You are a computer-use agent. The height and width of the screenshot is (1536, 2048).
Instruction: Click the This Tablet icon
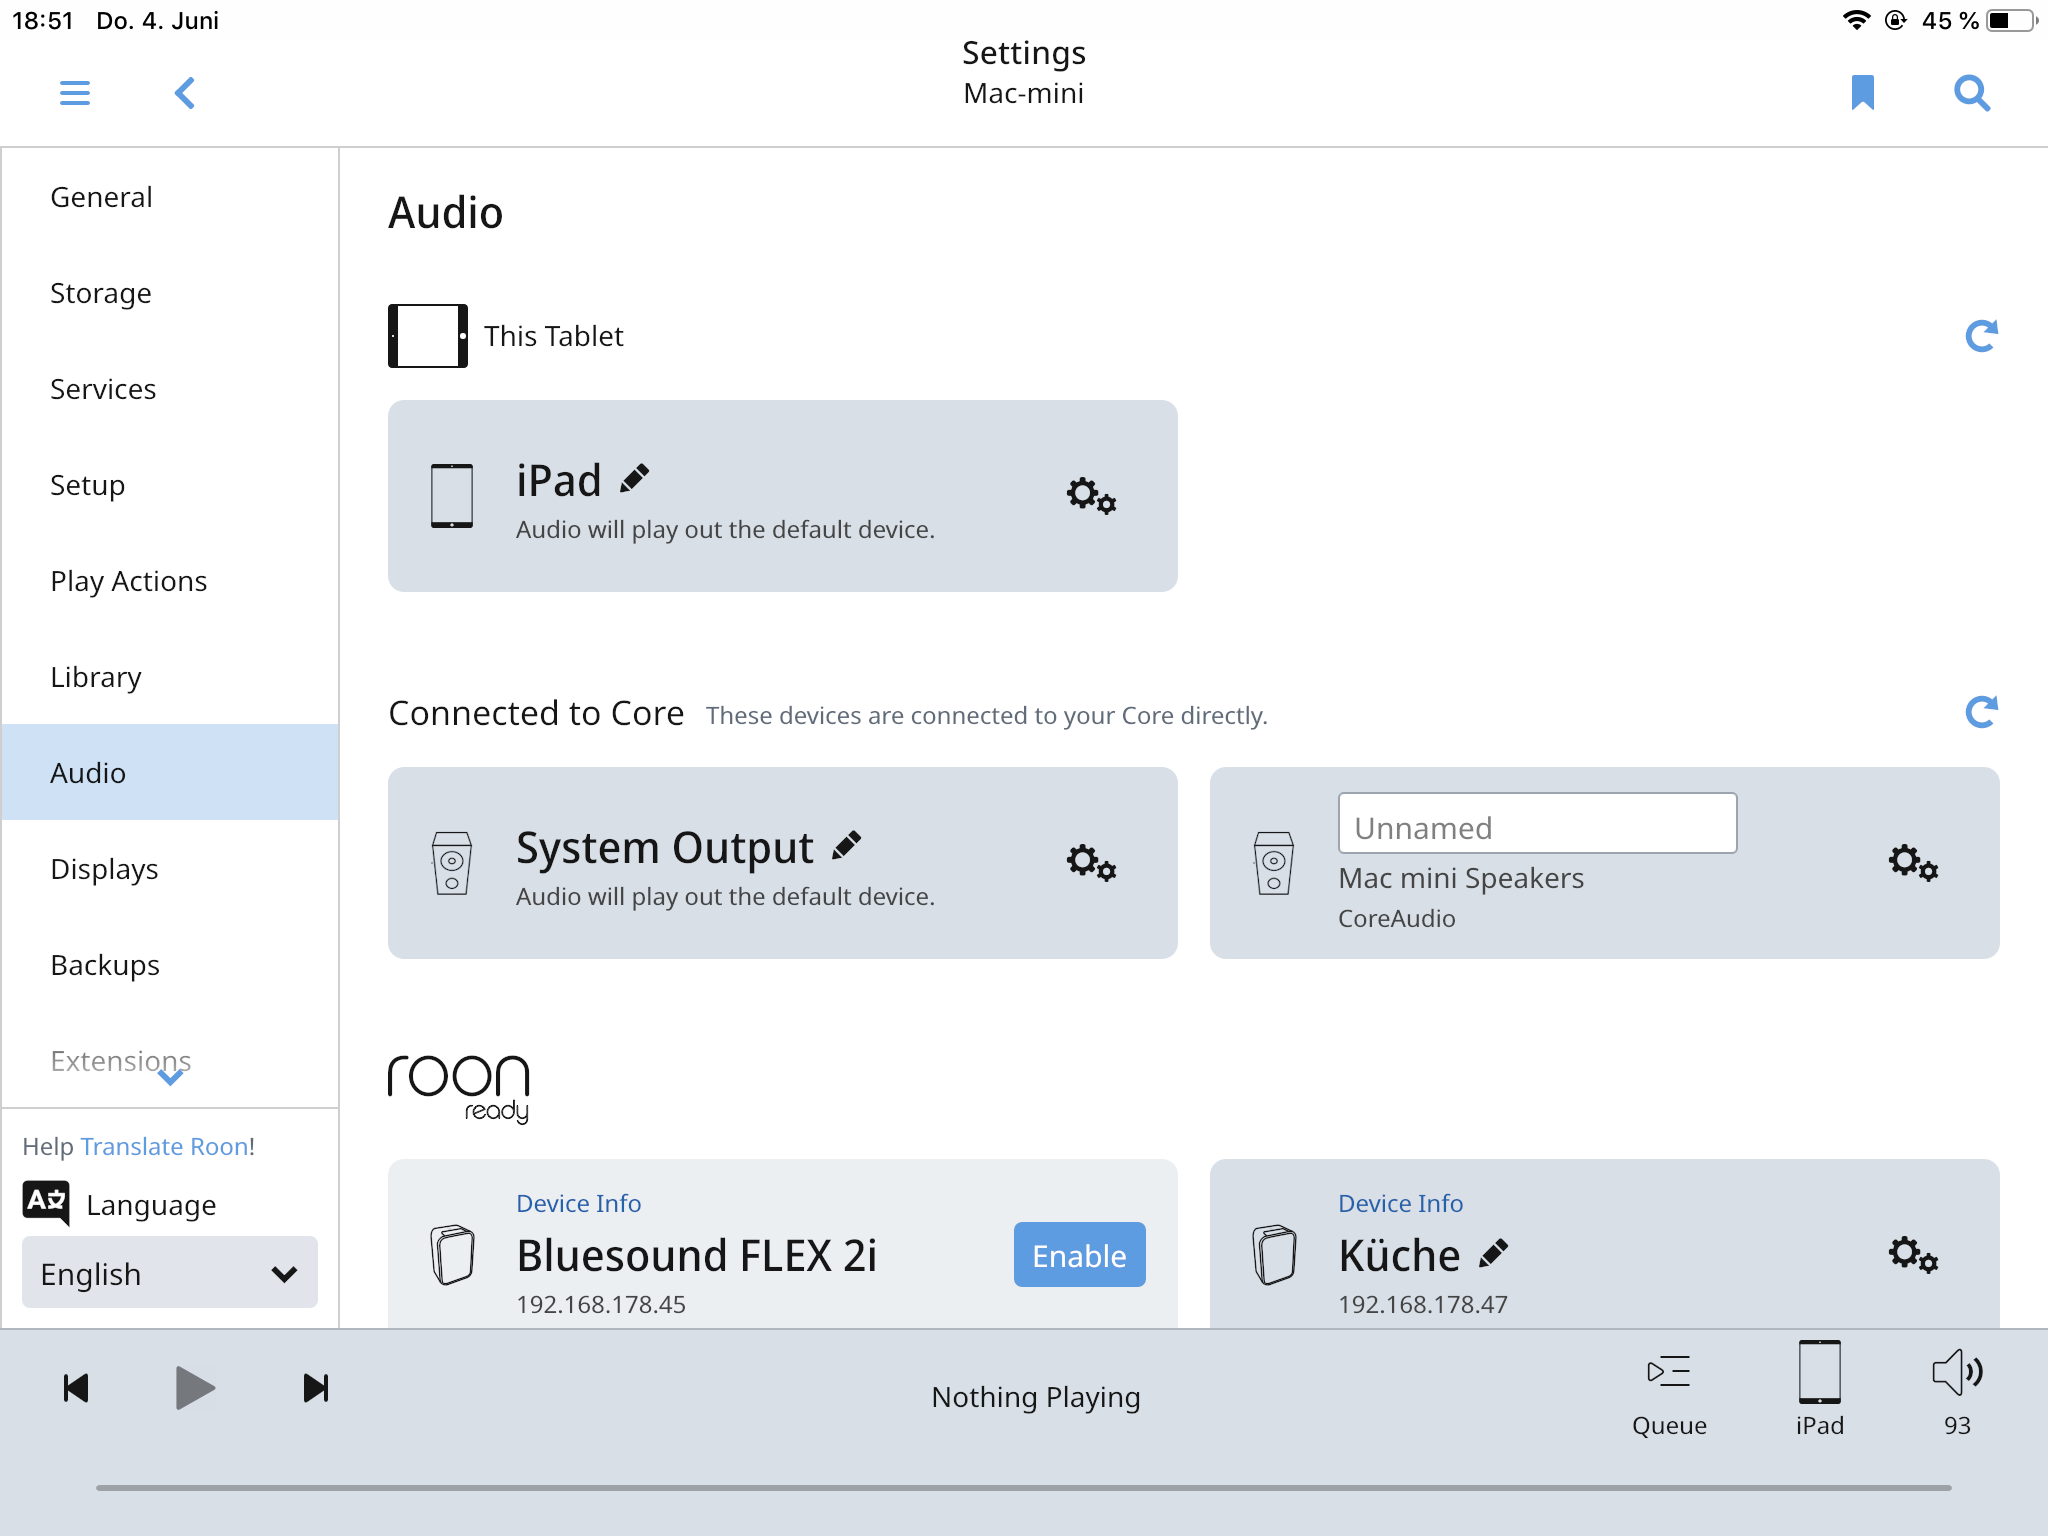click(x=428, y=336)
